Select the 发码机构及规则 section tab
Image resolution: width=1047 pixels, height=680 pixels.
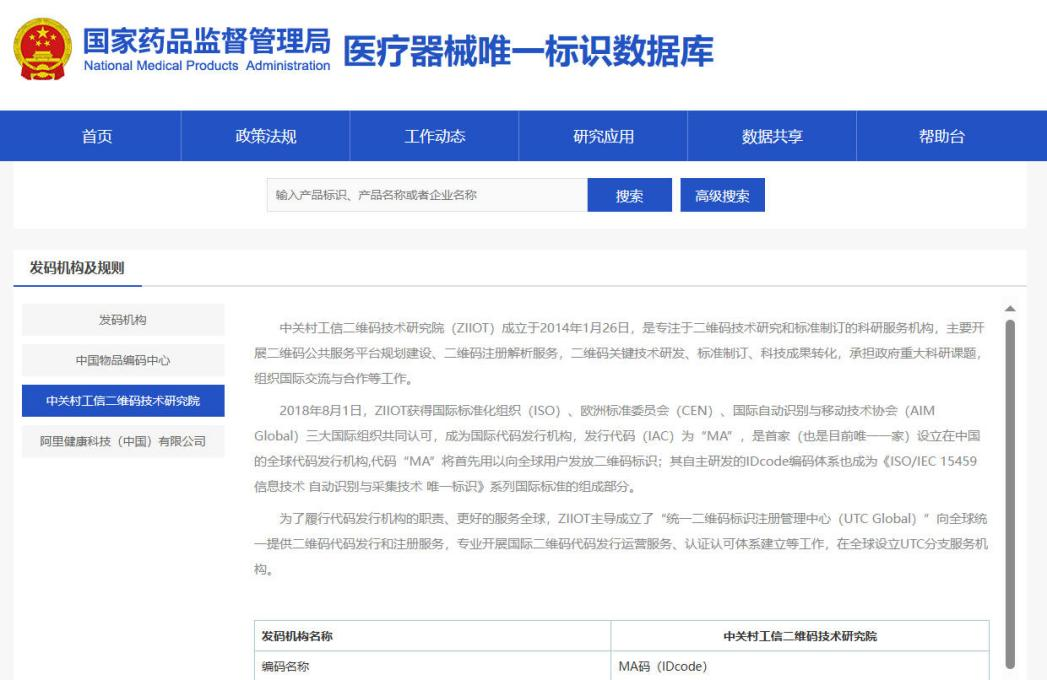pos(71,266)
